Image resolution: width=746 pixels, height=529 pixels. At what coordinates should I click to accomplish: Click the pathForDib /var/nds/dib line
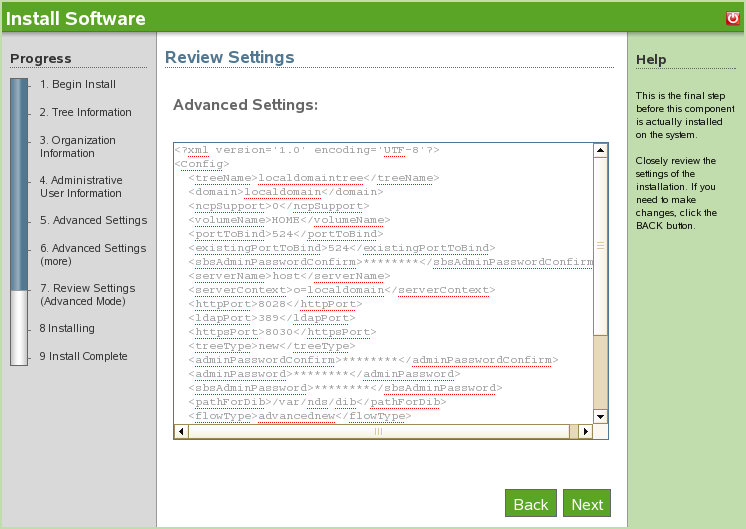click(x=317, y=402)
